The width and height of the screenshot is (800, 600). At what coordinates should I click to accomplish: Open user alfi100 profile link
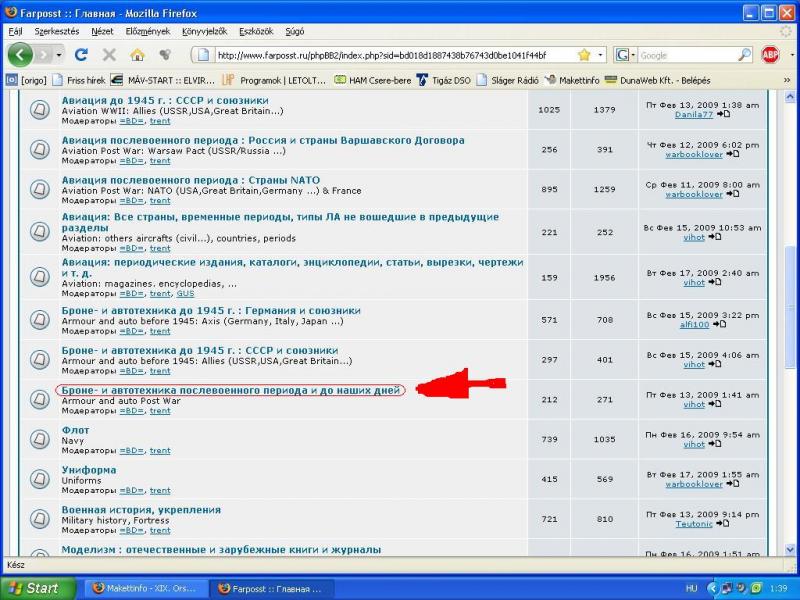click(694, 325)
